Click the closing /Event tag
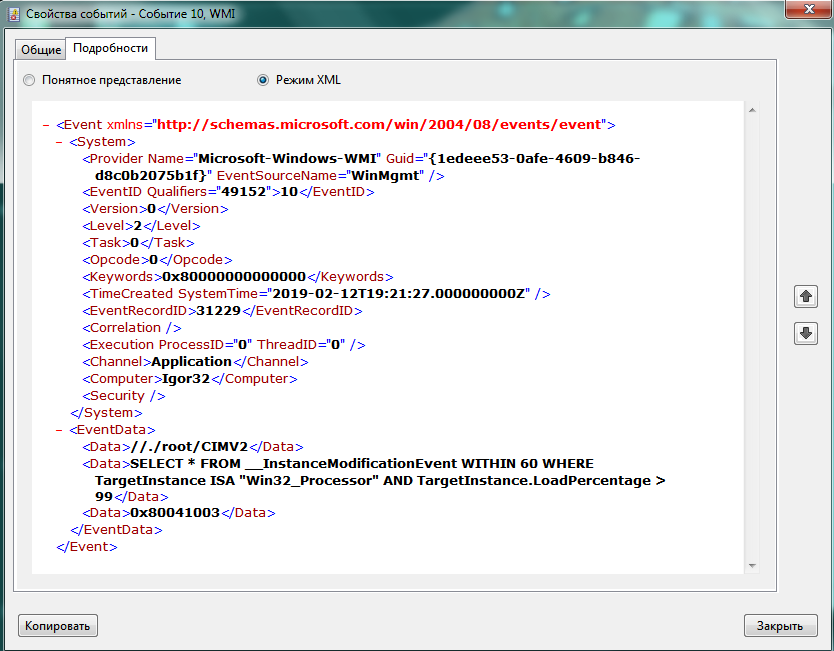Screen dimensions: 834x651 87,547
